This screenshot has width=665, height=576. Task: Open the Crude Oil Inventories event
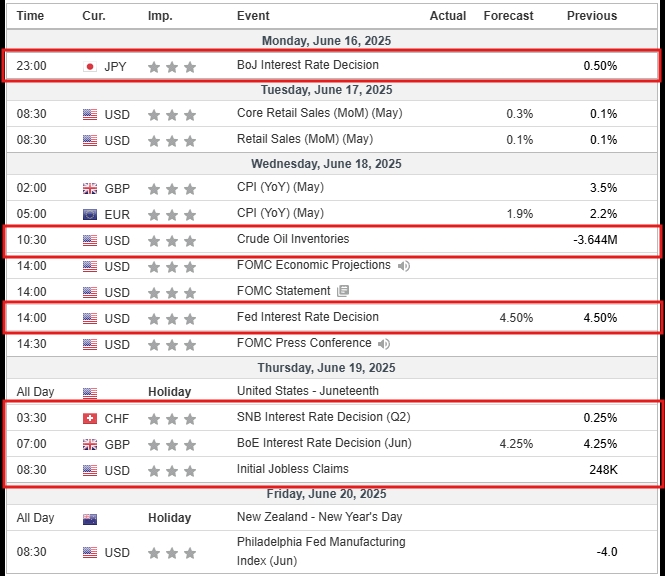[293, 239]
